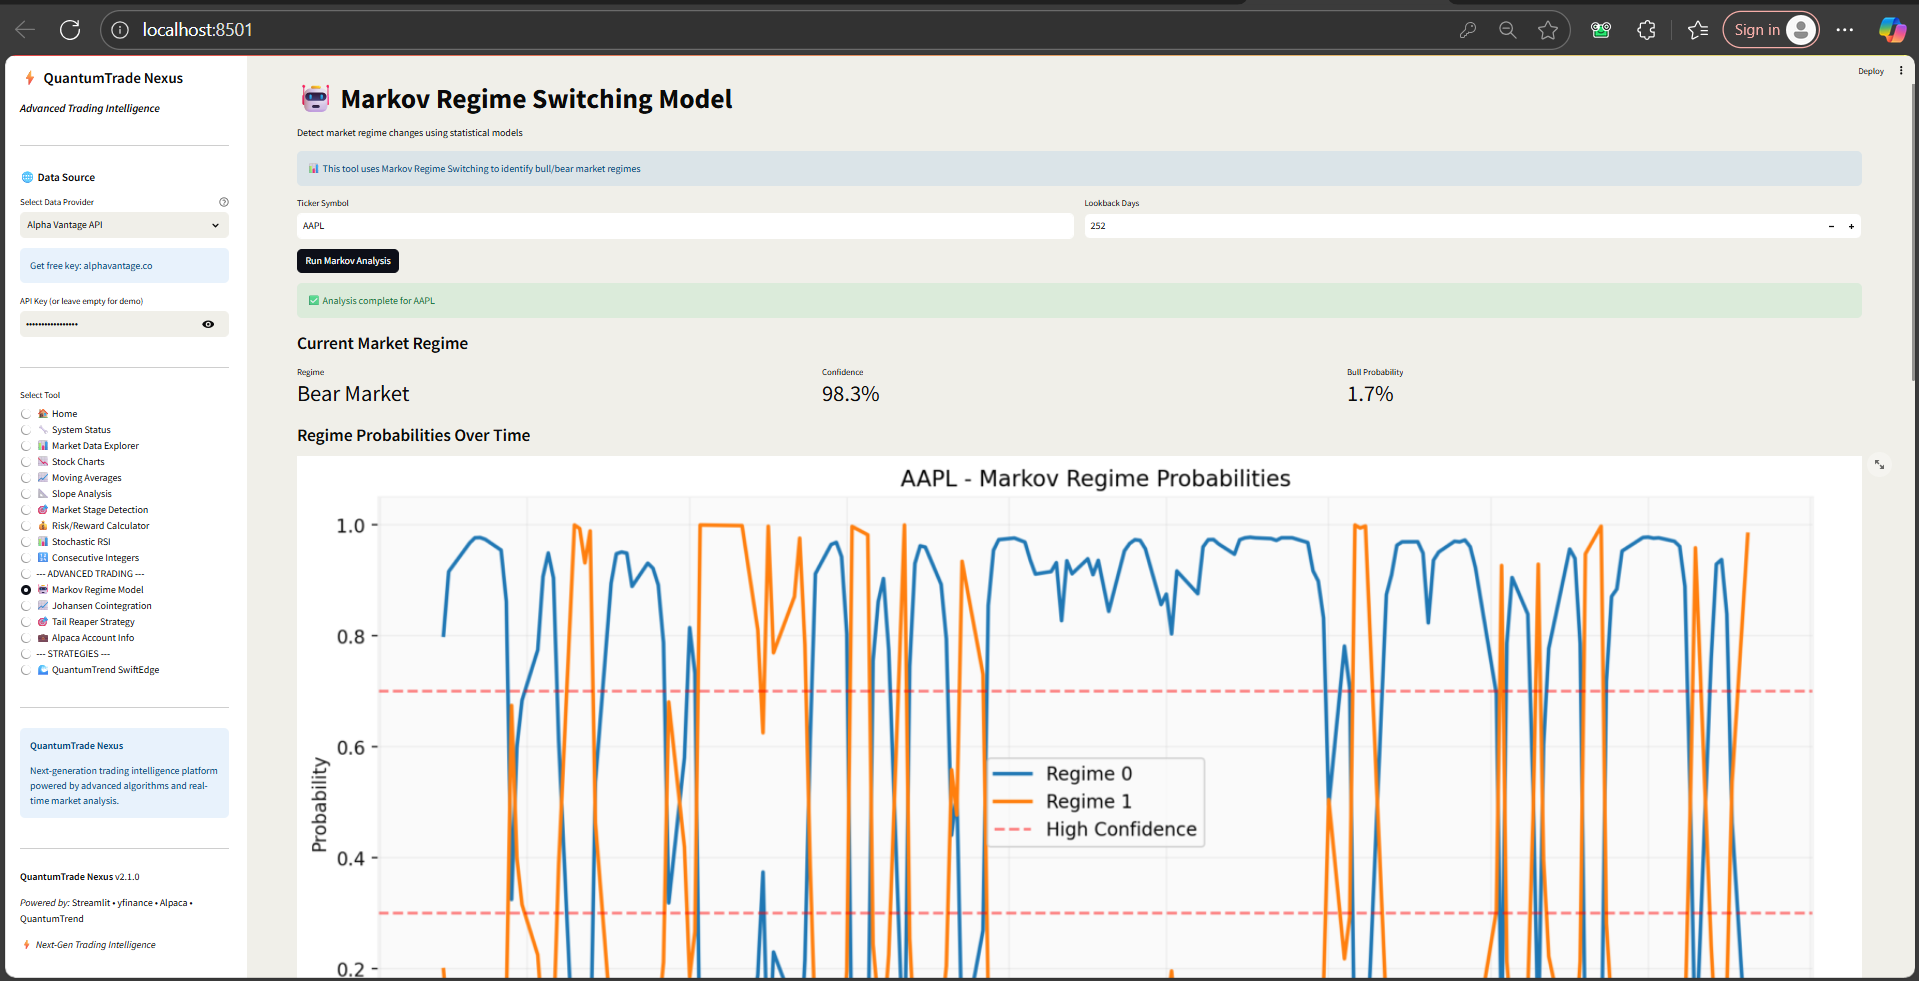
Task: Click the browser zoom magnifier icon
Action: 1508,30
